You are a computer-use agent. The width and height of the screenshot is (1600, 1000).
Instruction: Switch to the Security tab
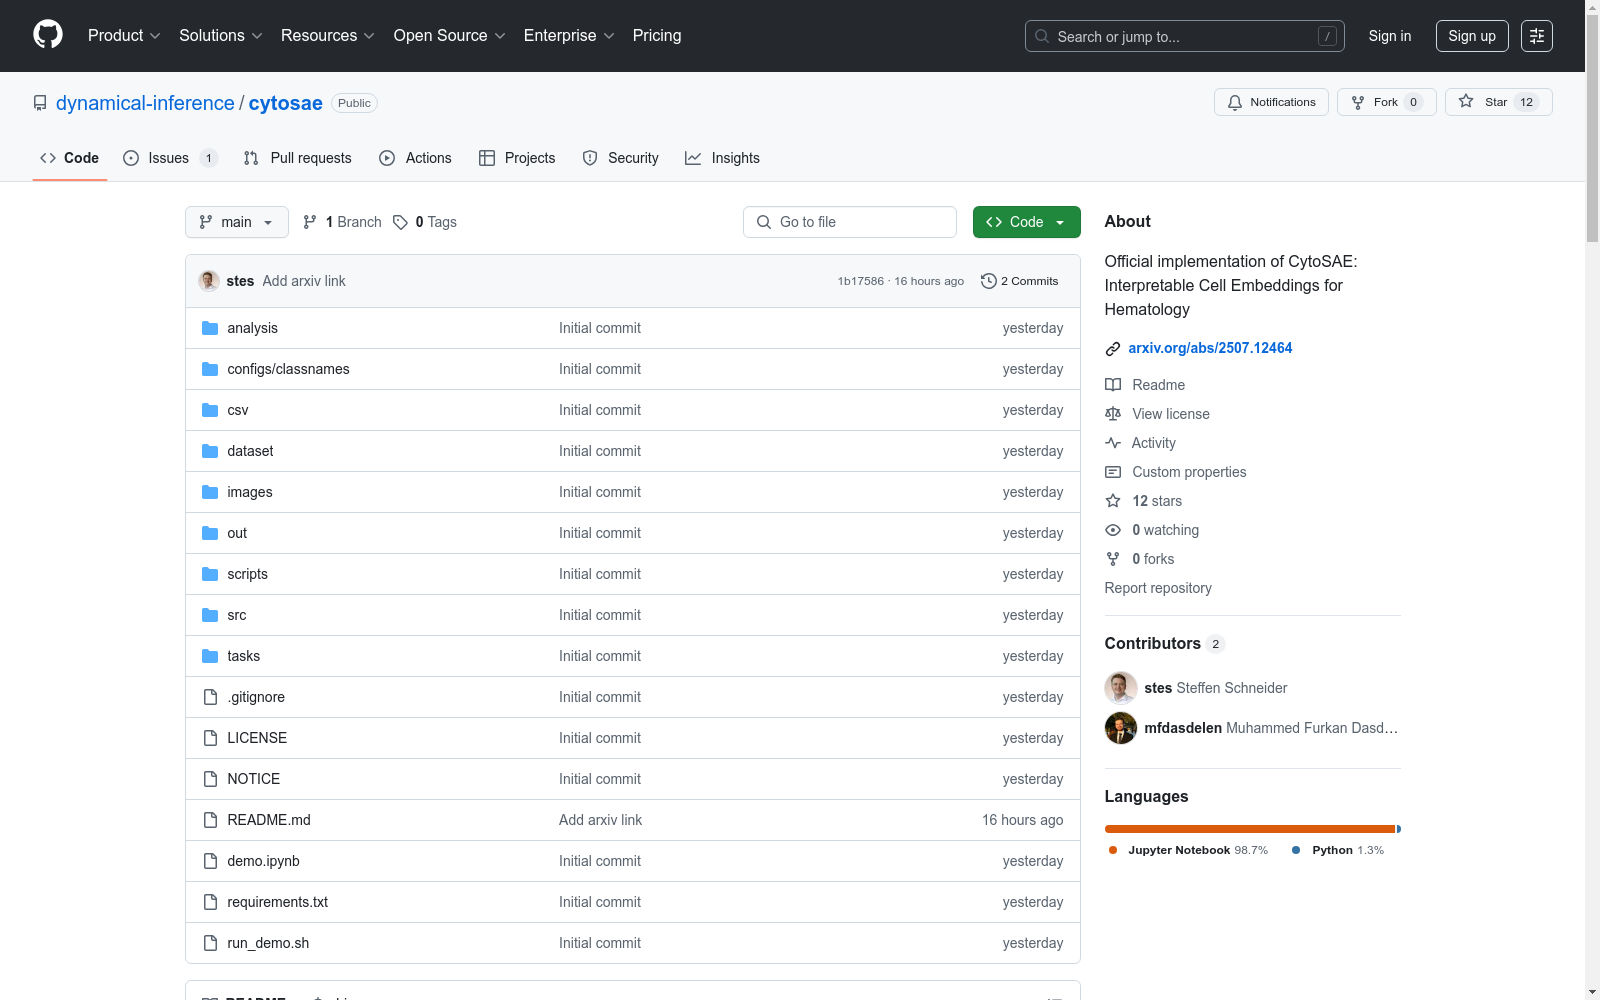pyautogui.click(x=621, y=158)
